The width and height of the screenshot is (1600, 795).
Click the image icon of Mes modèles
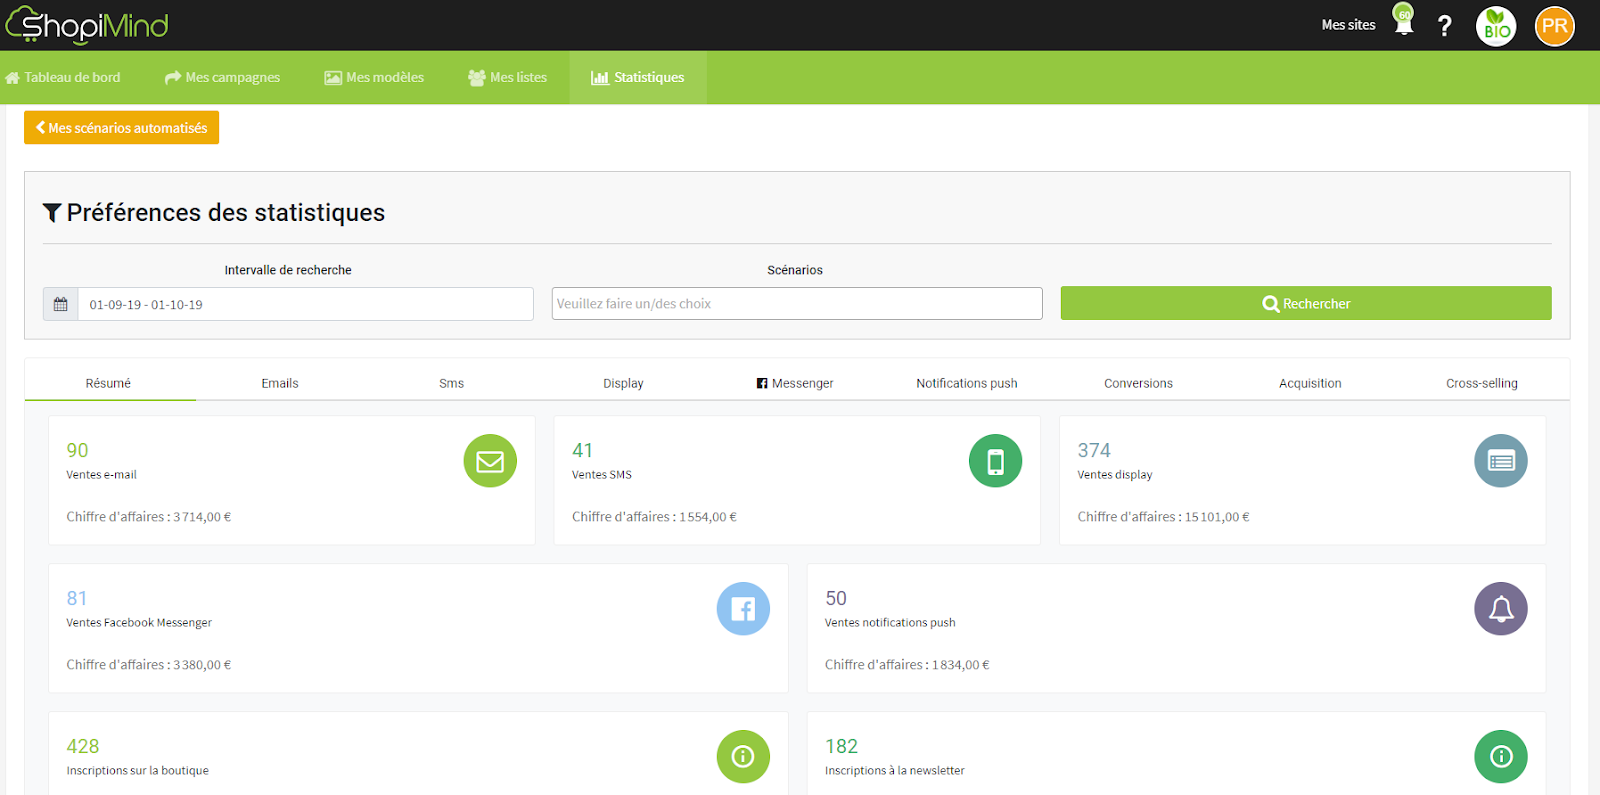[x=333, y=78]
